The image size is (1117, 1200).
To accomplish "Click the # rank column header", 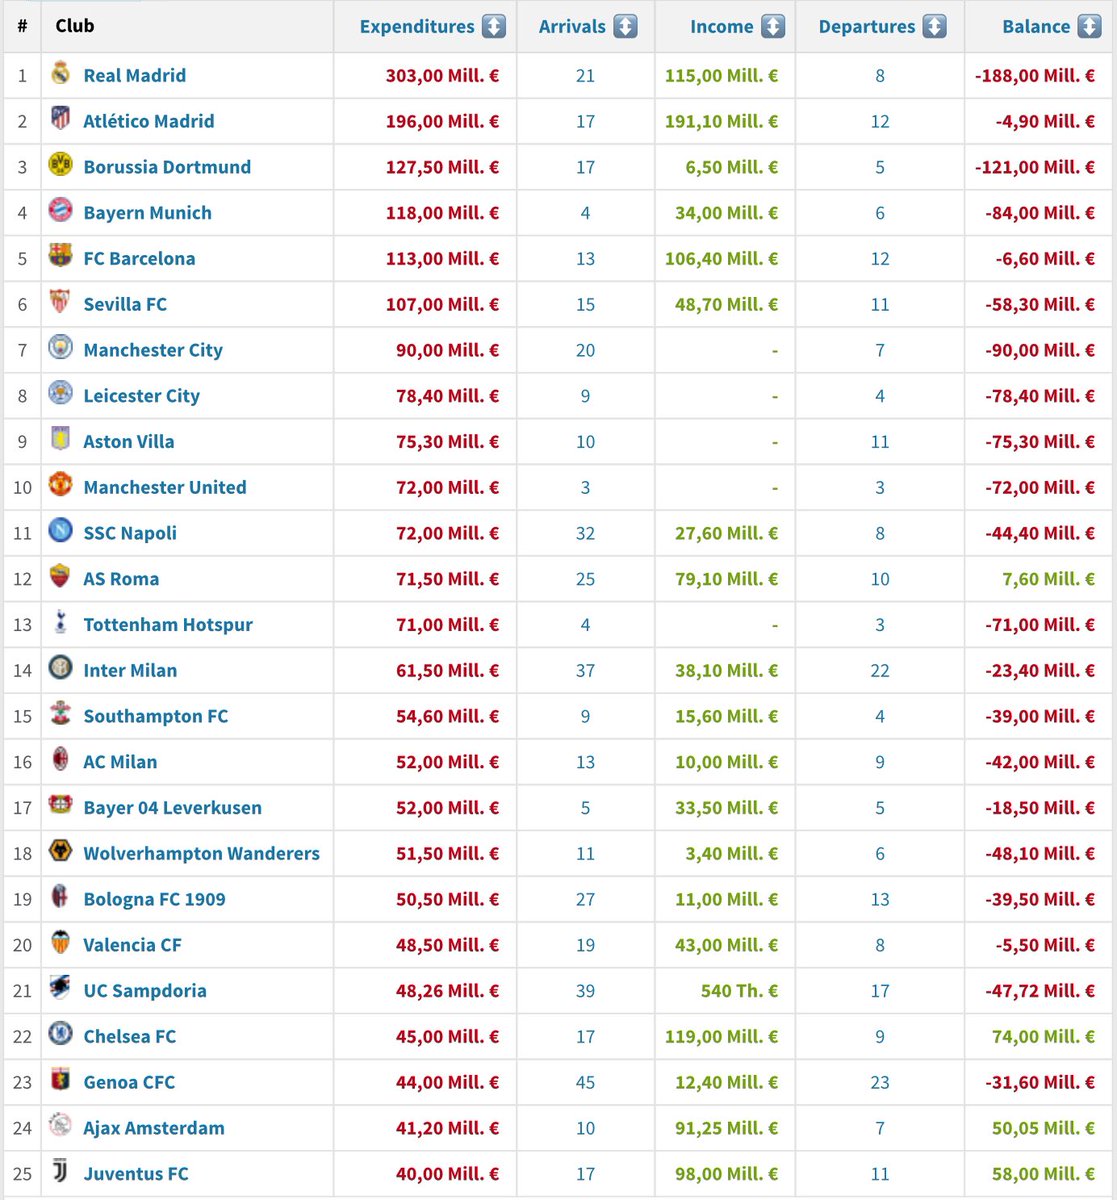I will pyautogui.click(x=22, y=26).
